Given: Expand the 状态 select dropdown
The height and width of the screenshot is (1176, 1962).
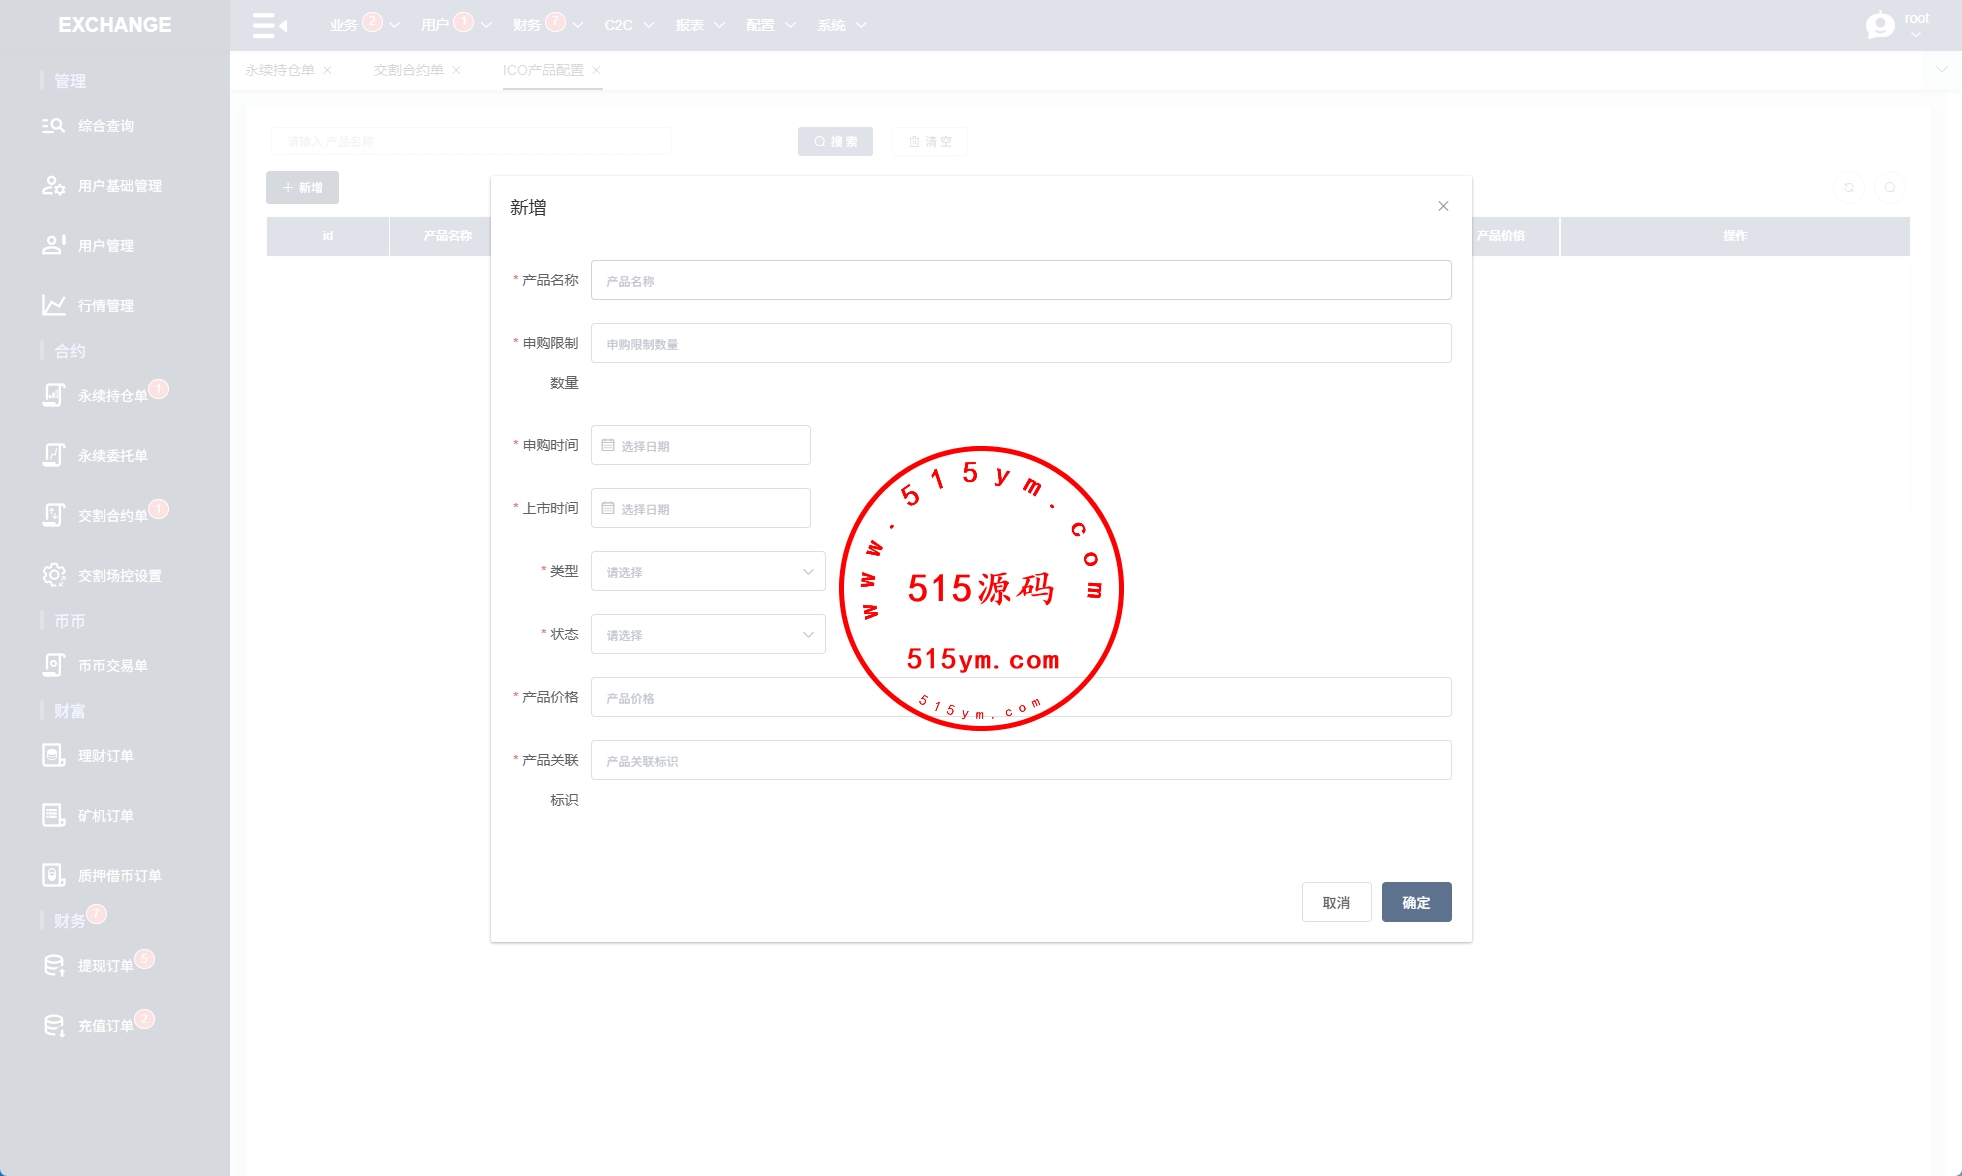Looking at the screenshot, I should (x=708, y=634).
